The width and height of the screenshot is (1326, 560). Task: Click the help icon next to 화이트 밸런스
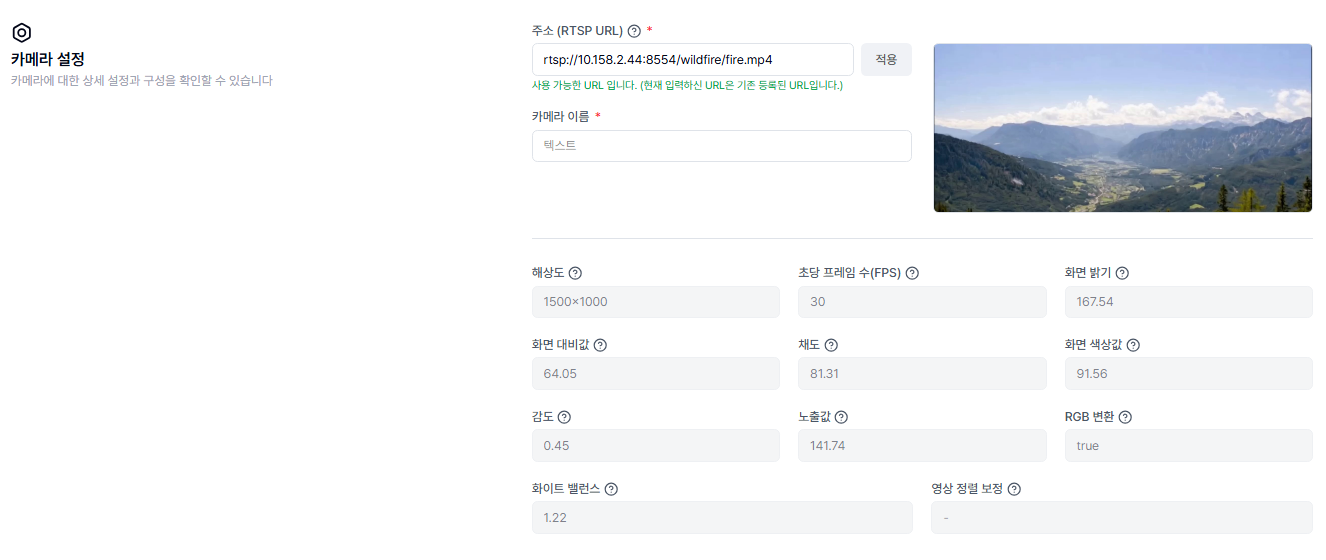tap(611, 489)
